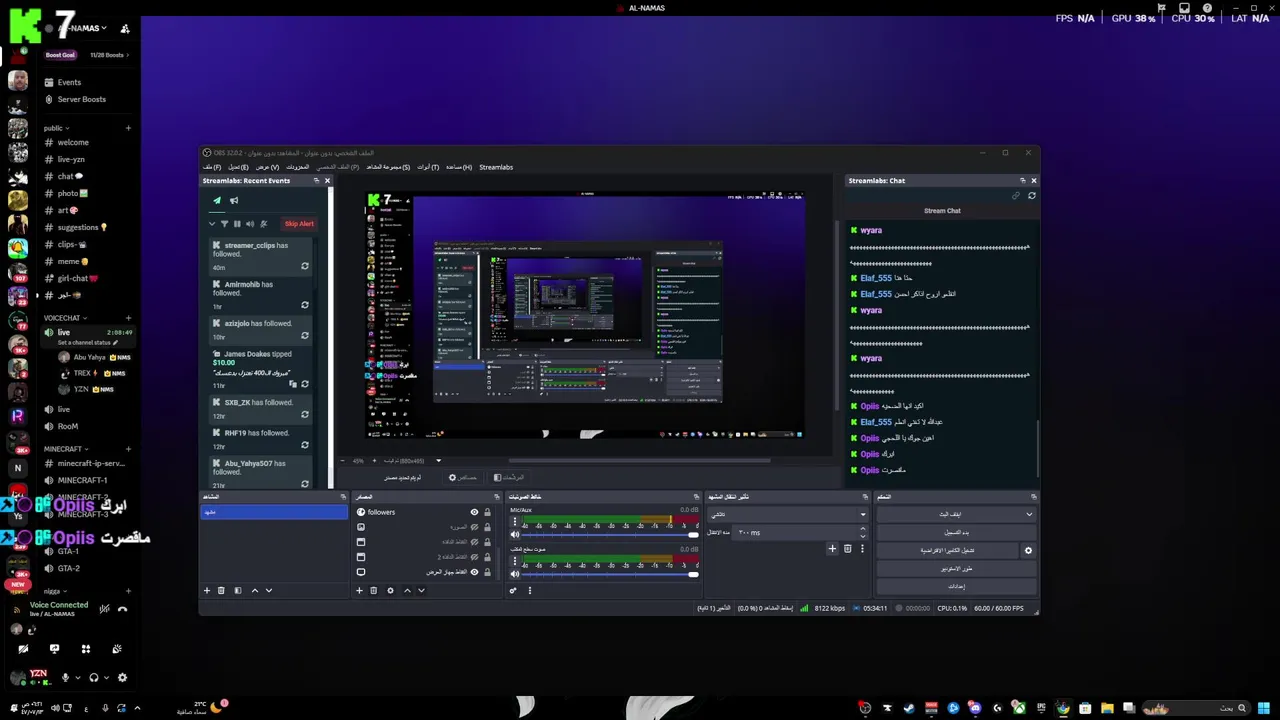The width and height of the screenshot is (1280, 720).
Task: Pop out Streamlabs chat via link icon
Action: click(1016, 196)
